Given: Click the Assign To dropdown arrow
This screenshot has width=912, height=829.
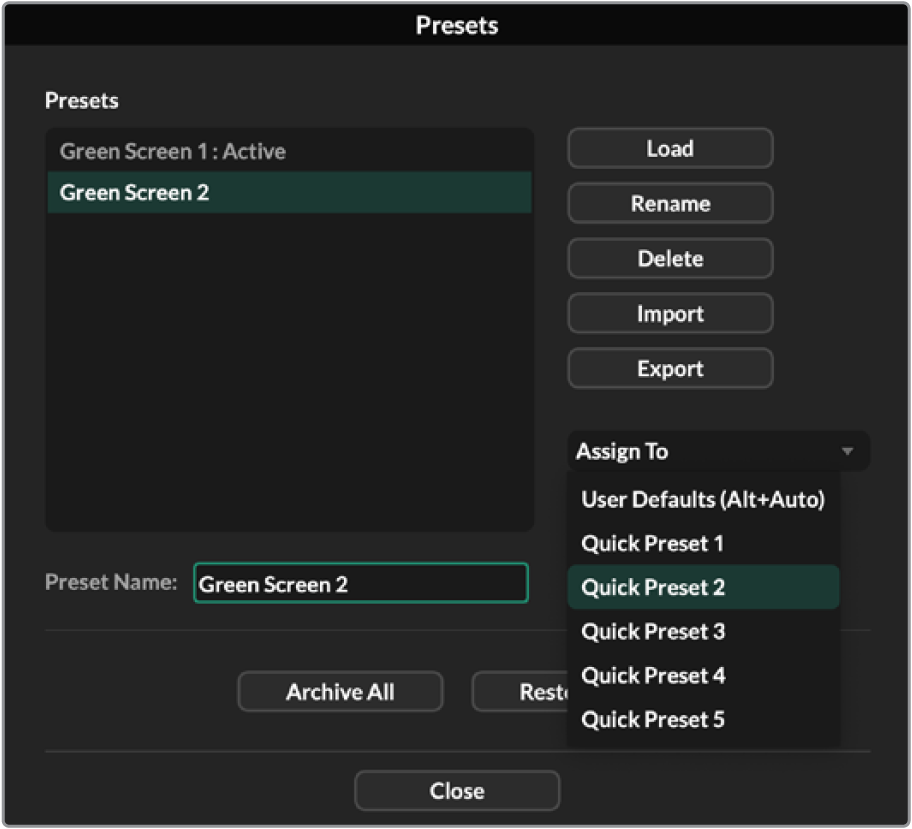Looking at the screenshot, I should pos(847,452).
